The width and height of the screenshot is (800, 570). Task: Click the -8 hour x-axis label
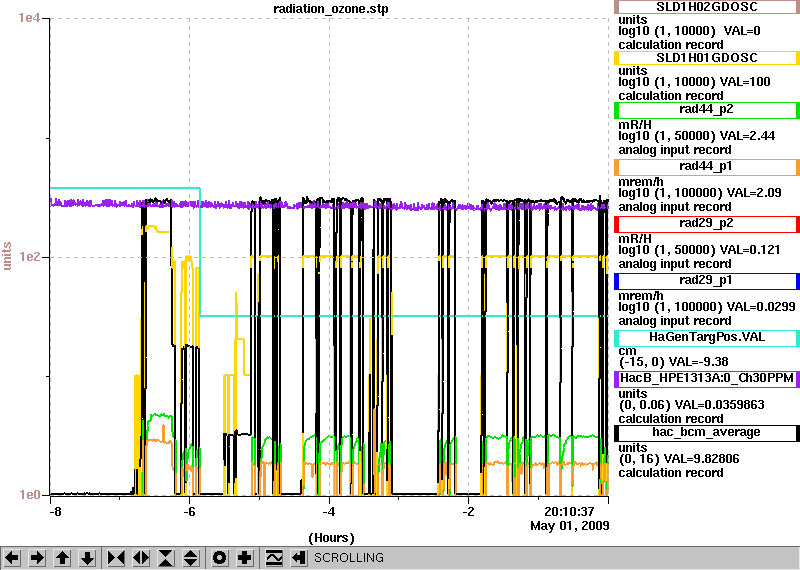55,511
